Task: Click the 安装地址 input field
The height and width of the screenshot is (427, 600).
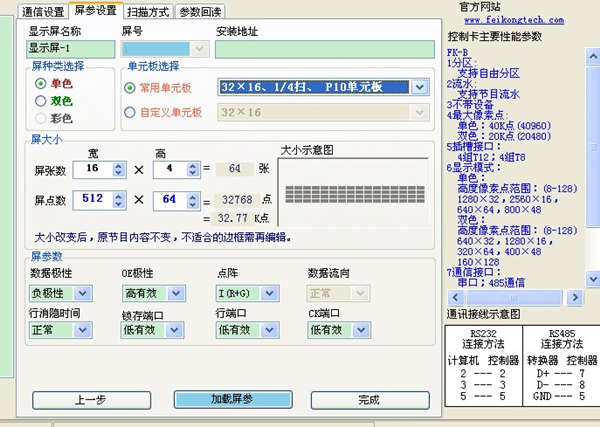Action: point(325,49)
